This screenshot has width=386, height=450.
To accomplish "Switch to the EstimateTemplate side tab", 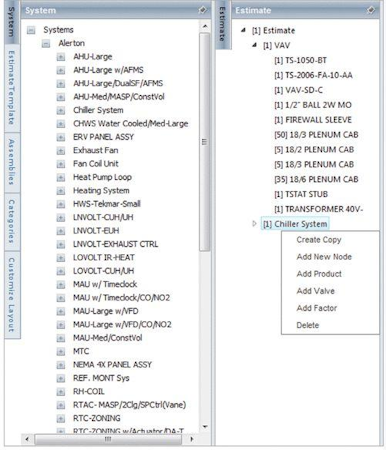I will click(12, 88).
